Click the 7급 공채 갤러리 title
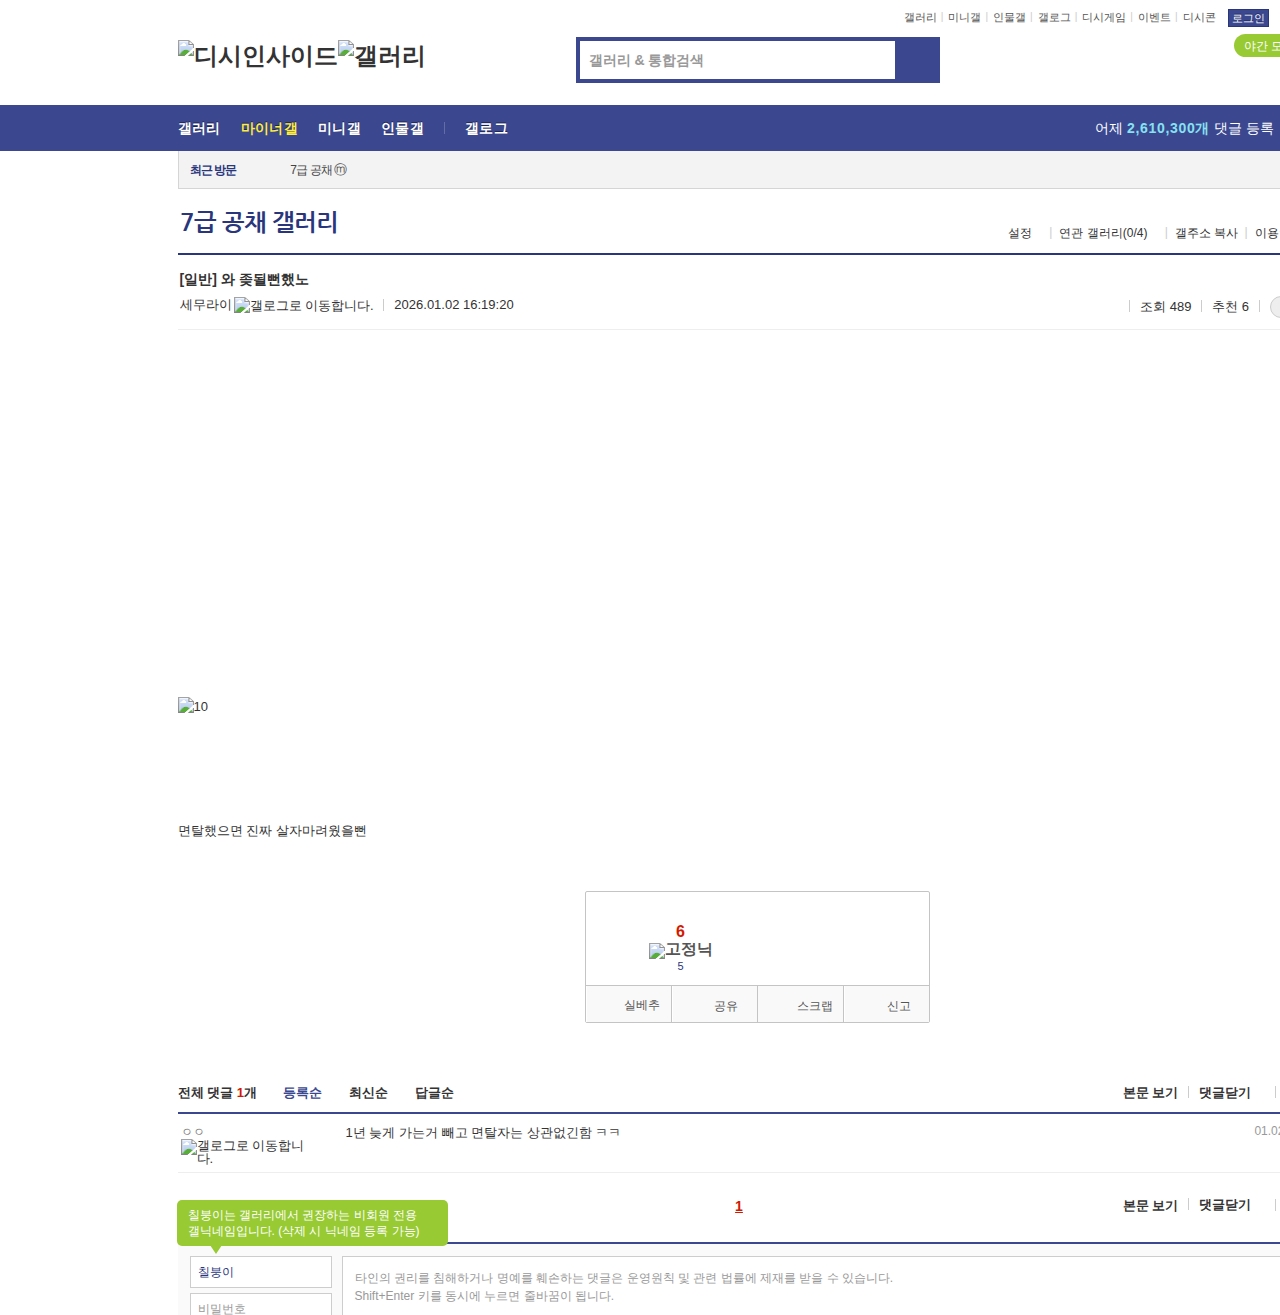This screenshot has height=1315, width=1280. click(259, 222)
